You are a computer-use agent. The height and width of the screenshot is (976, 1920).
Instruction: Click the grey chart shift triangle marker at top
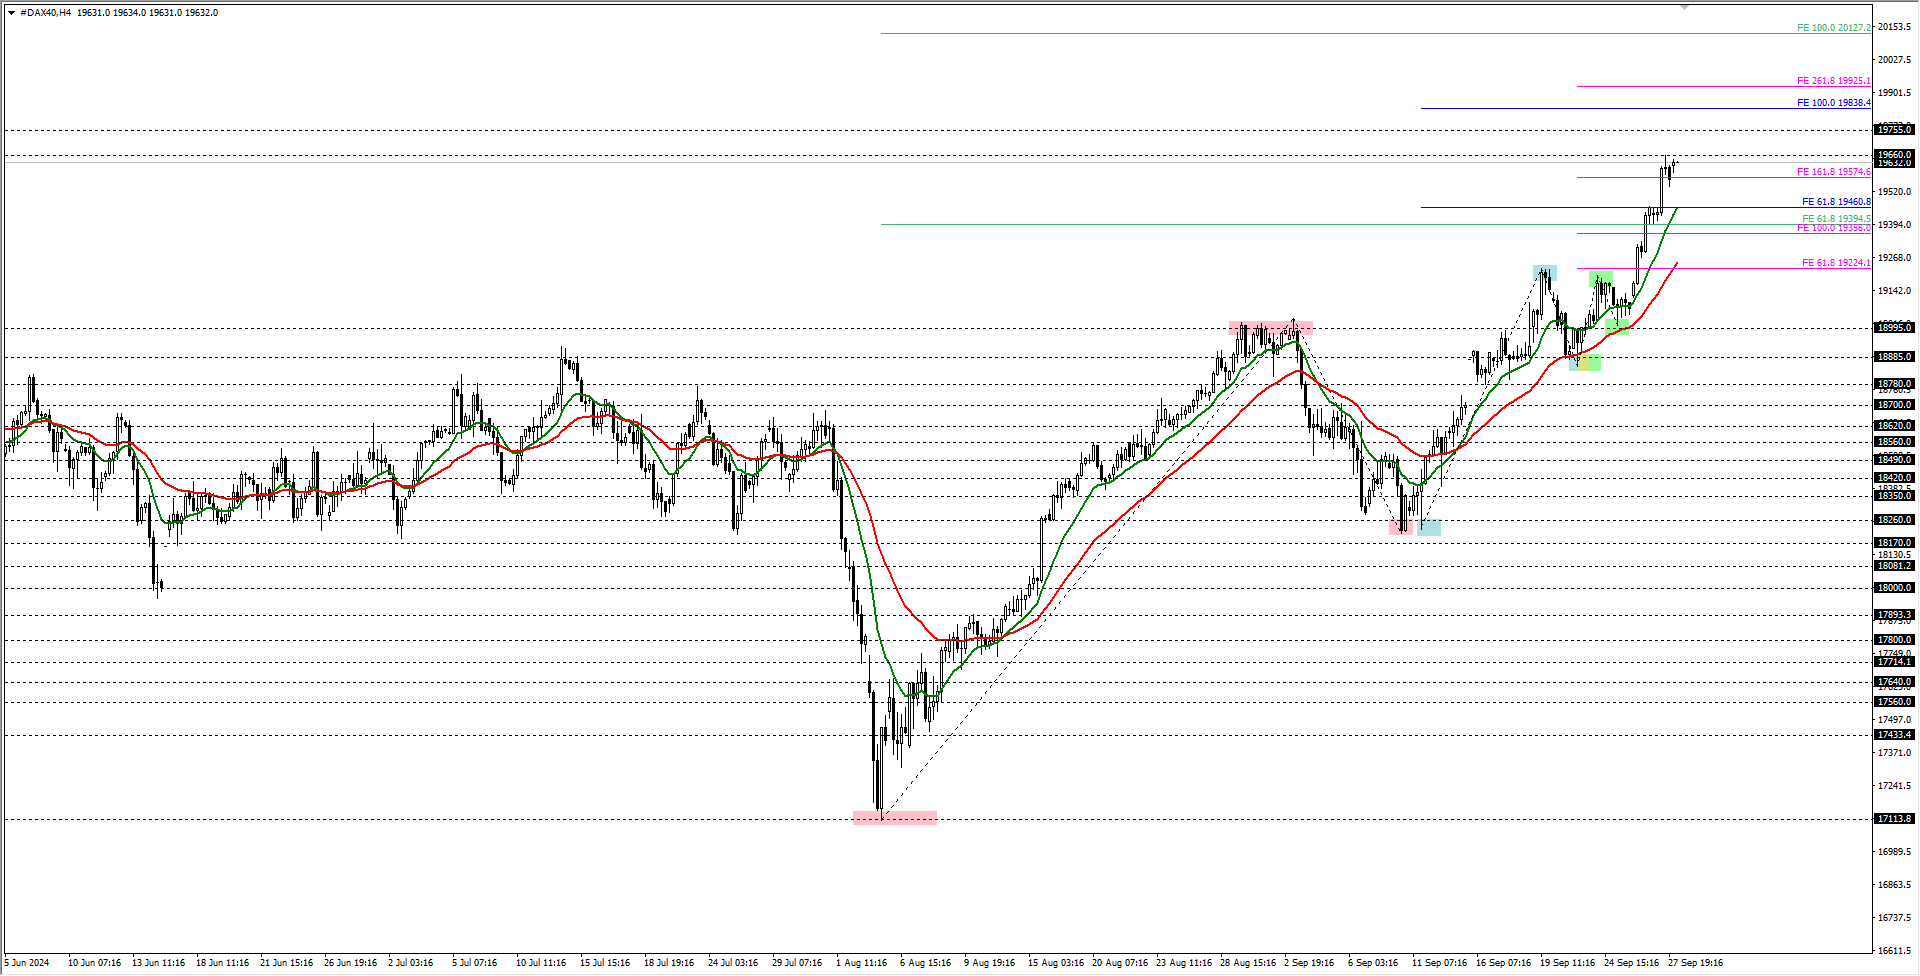click(x=1684, y=7)
